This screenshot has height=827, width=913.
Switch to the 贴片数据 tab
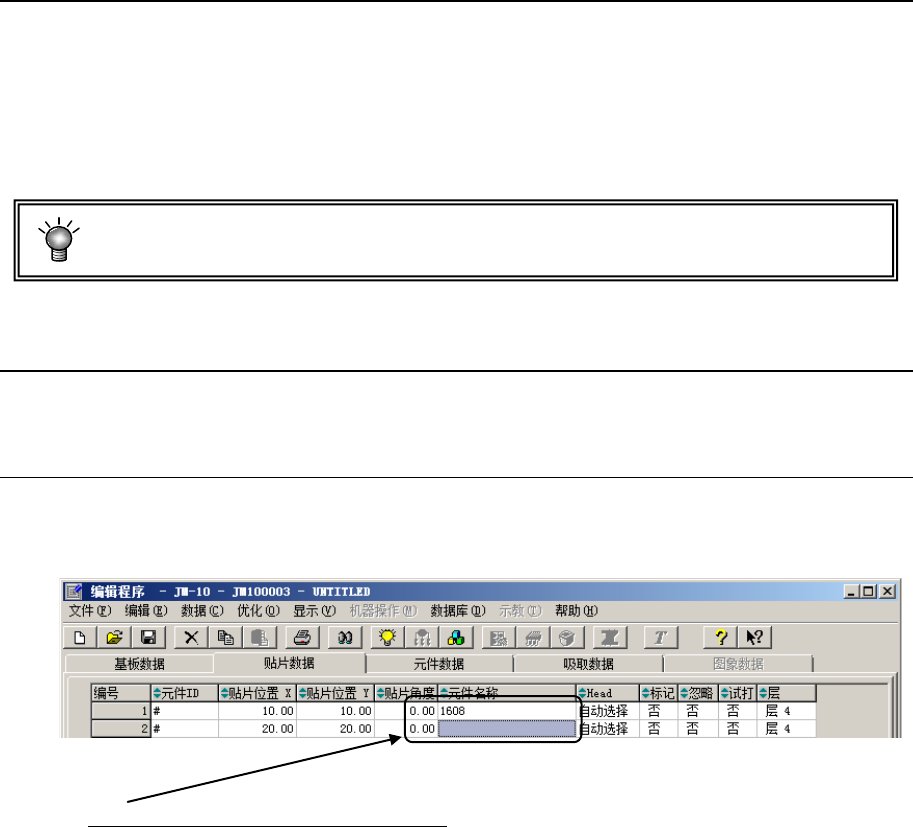pyautogui.click(x=289, y=663)
